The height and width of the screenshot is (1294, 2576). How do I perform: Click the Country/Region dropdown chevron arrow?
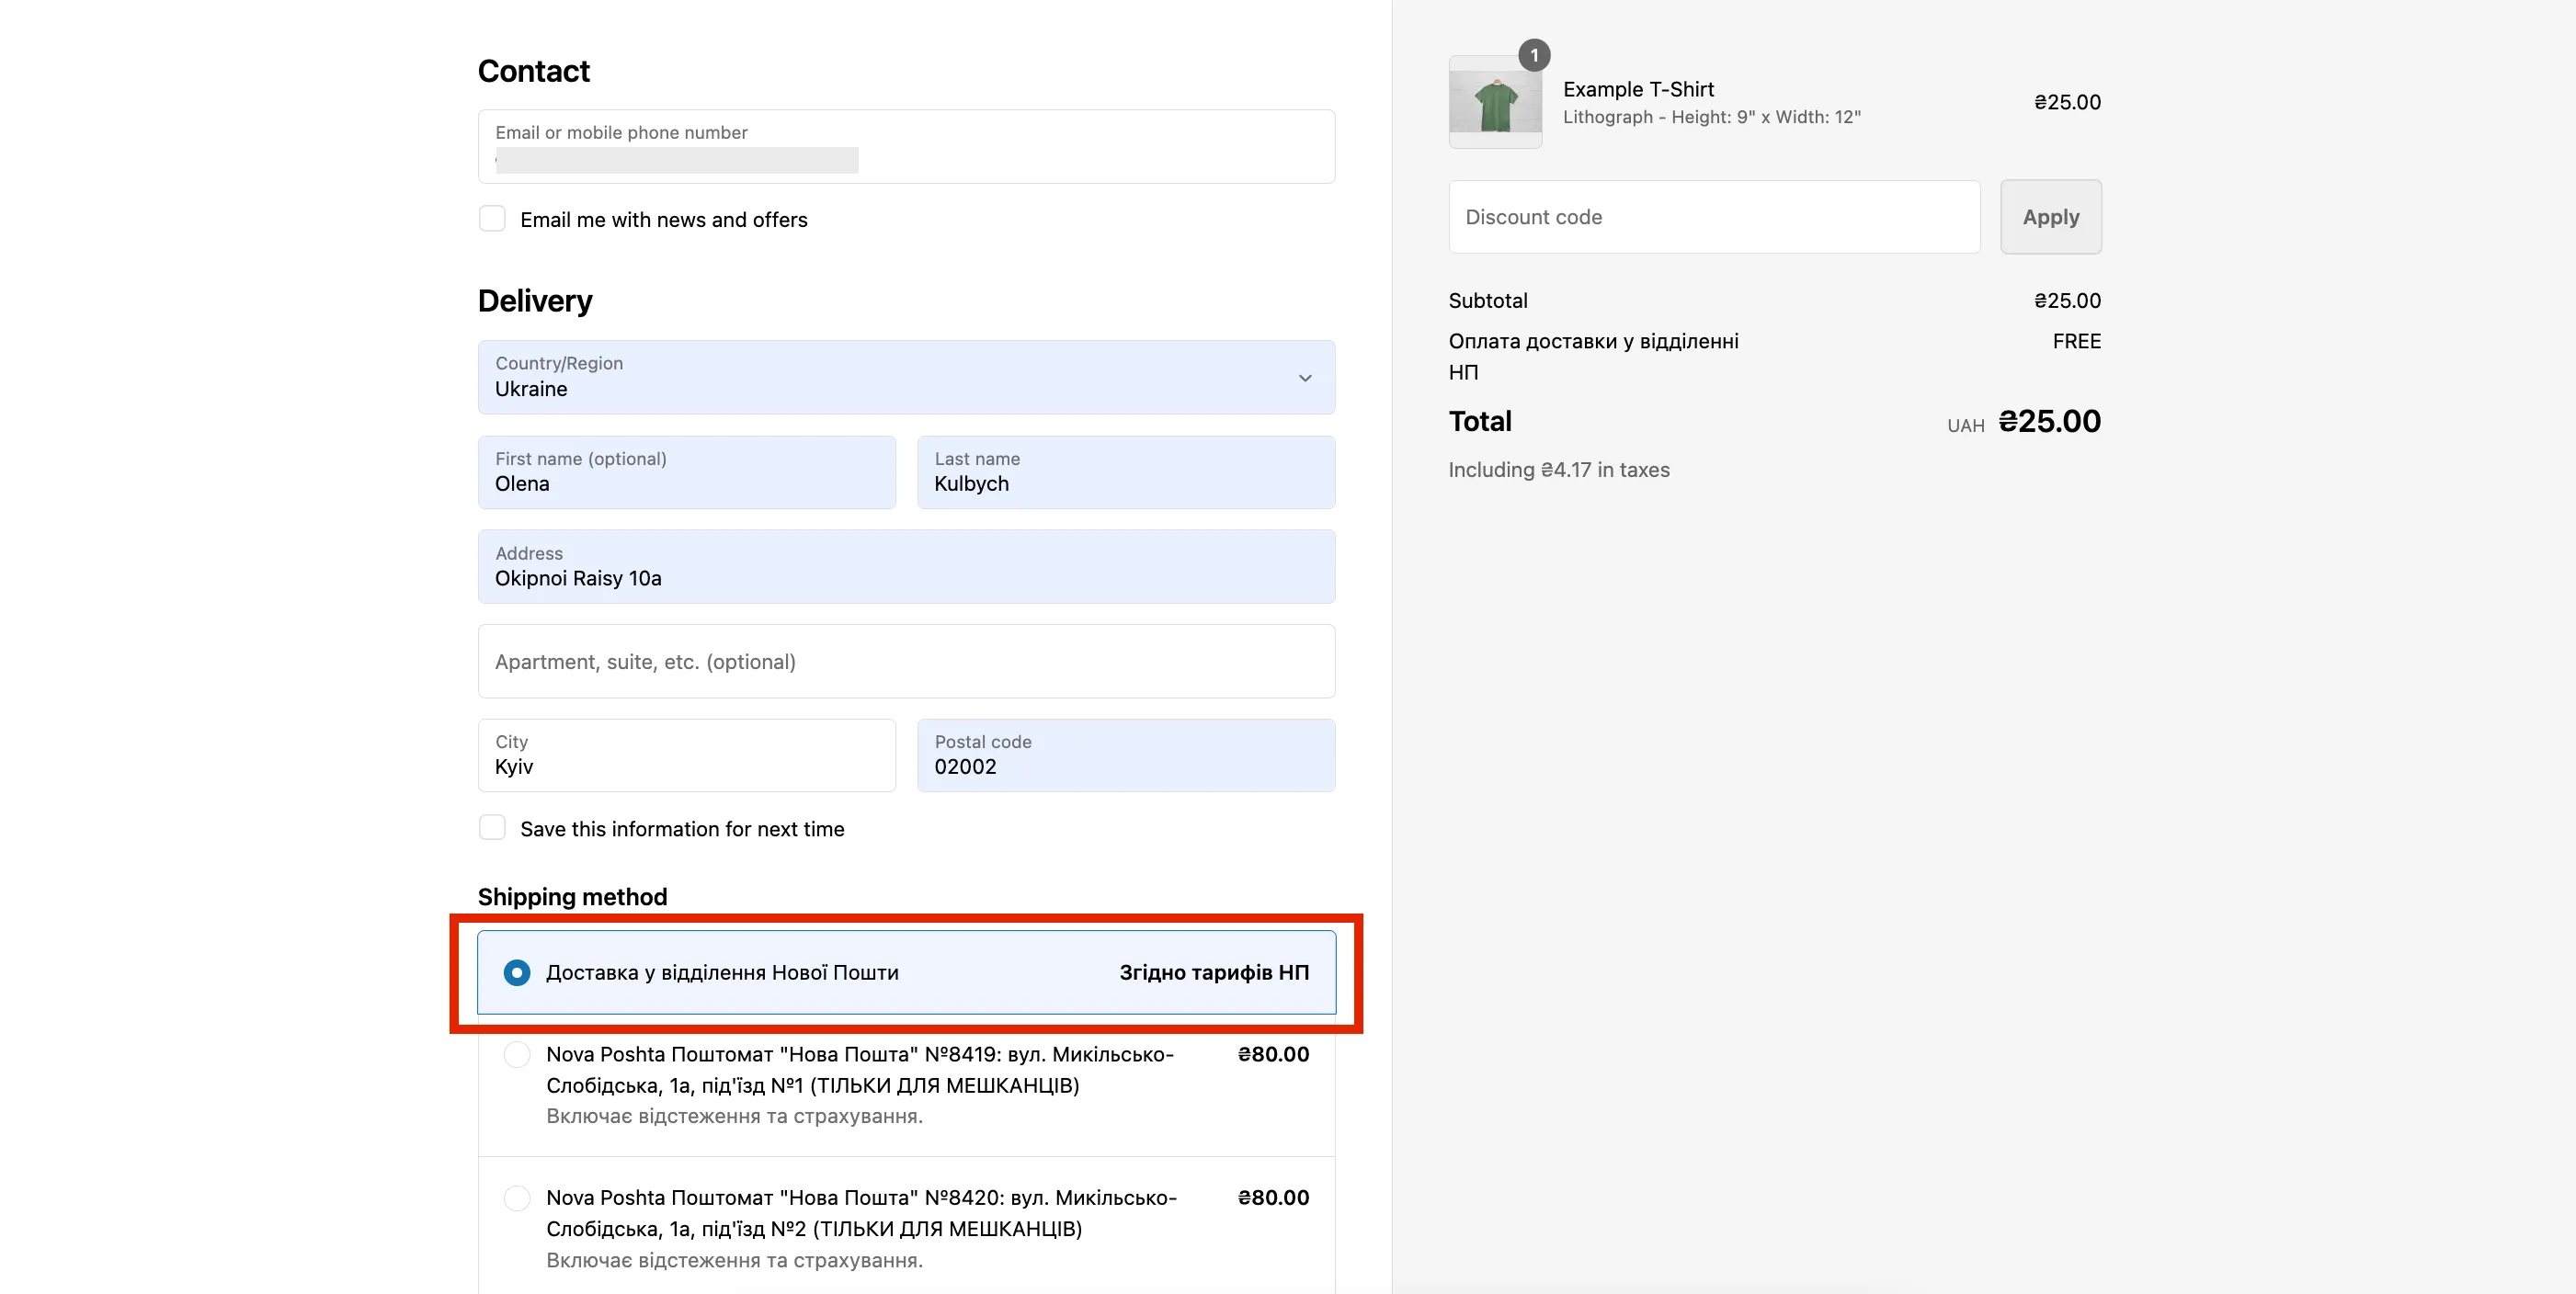click(1304, 378)
